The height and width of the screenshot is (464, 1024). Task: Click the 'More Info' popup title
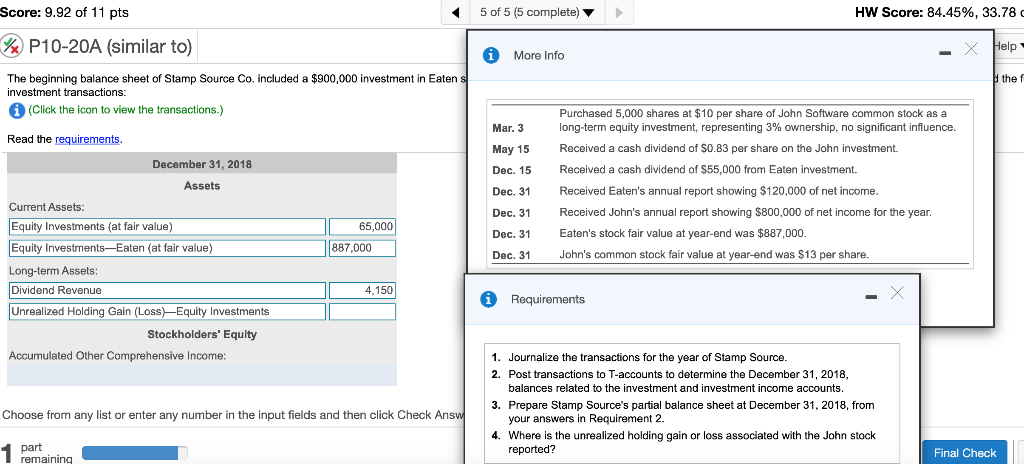(x=539, y=56)
